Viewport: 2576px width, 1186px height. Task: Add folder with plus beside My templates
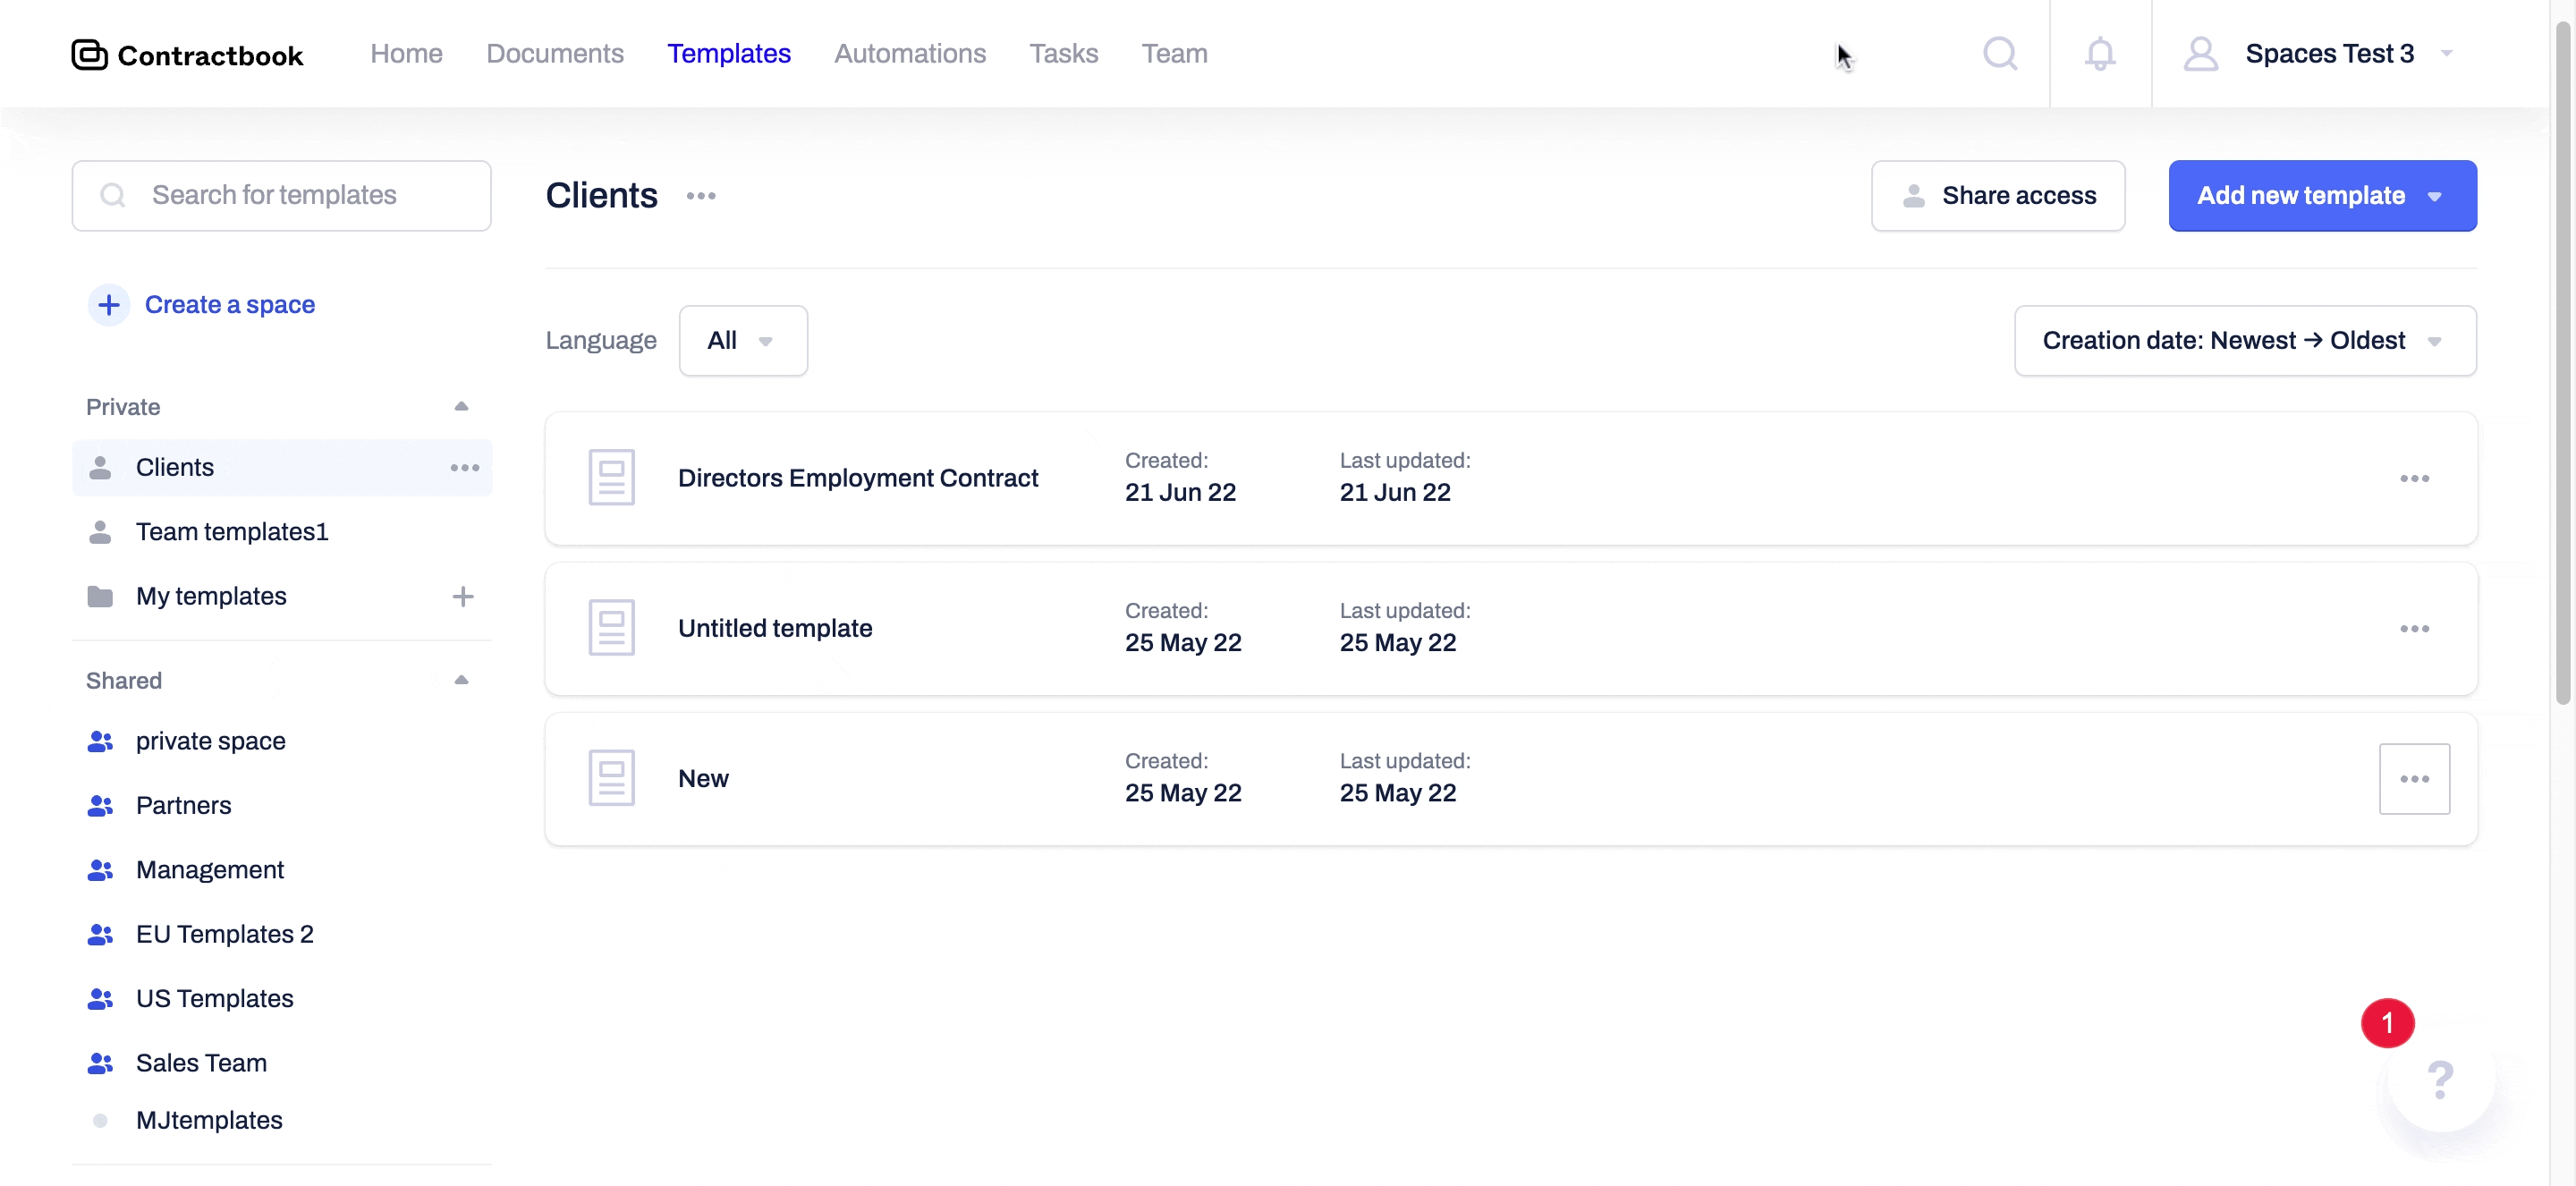463,597
